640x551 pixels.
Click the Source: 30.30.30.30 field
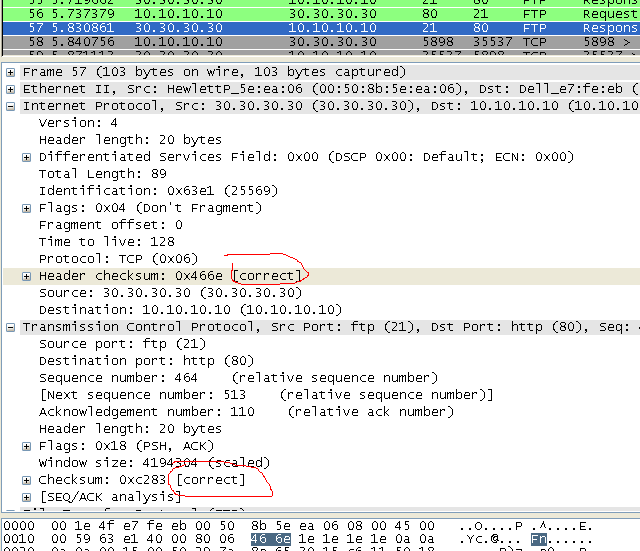tap(170, 293)
